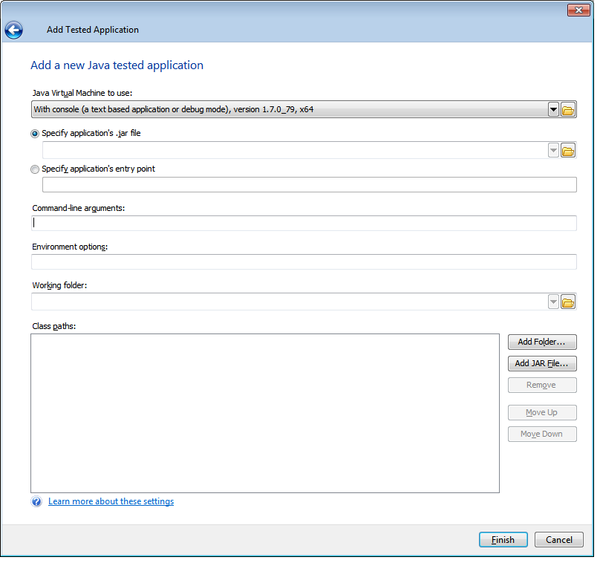600x566 pixels.
Task: Click the Add Folder button
Action: [542, 342]
